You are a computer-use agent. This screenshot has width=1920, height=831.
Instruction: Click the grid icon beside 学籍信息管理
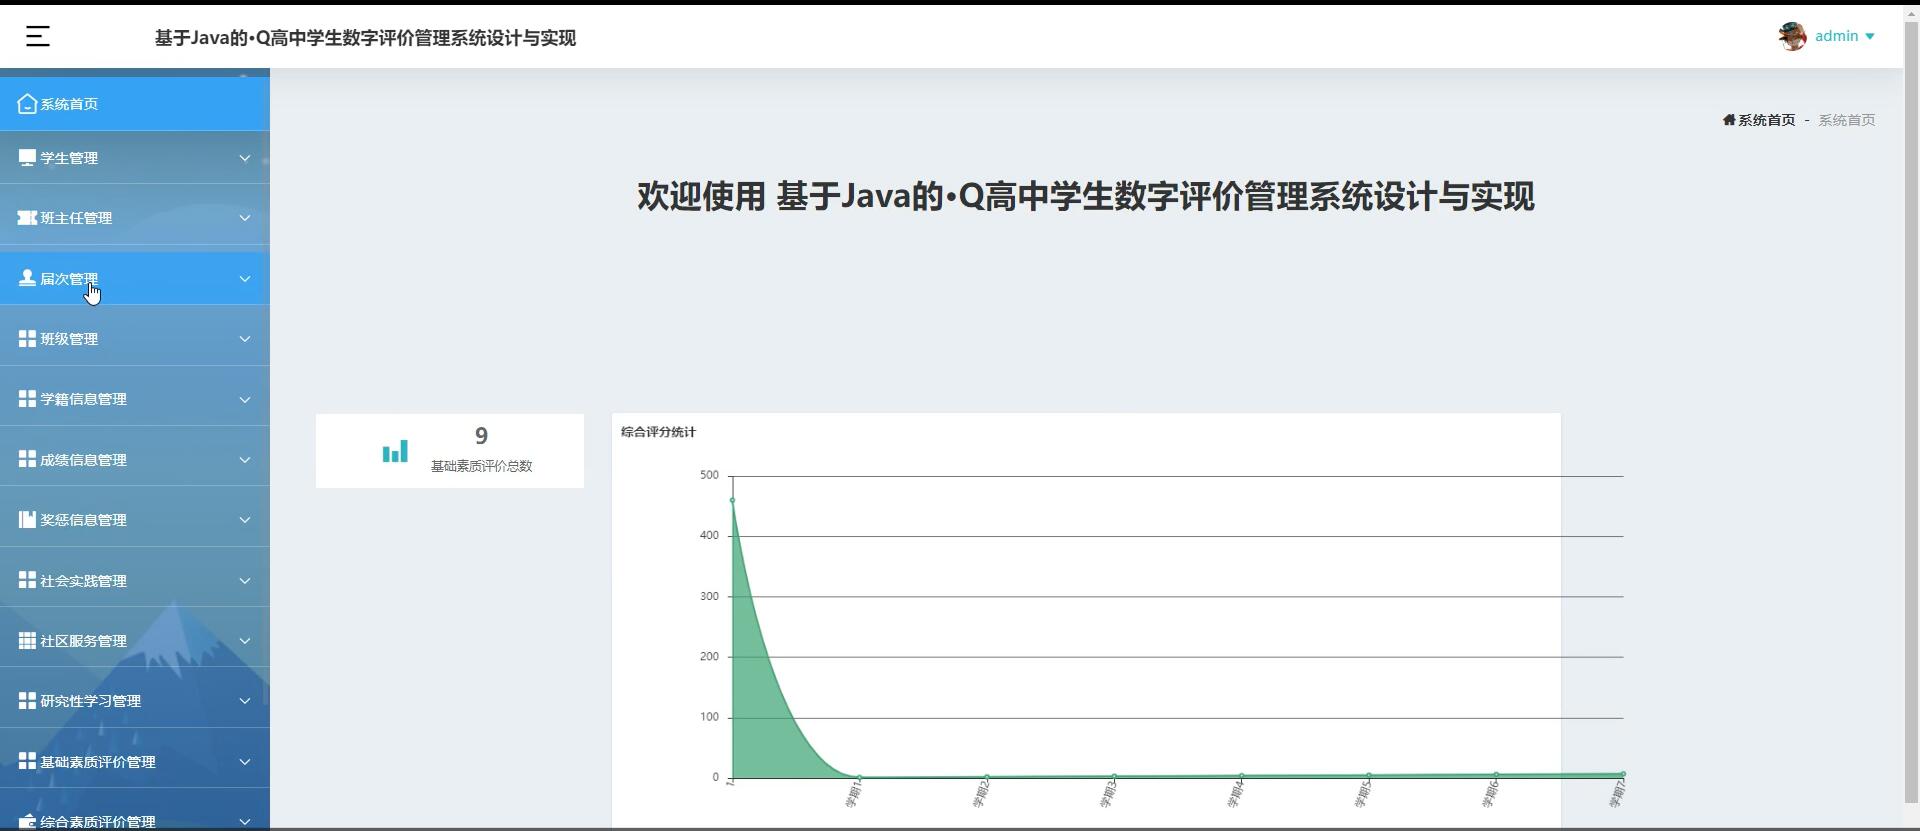27,399
